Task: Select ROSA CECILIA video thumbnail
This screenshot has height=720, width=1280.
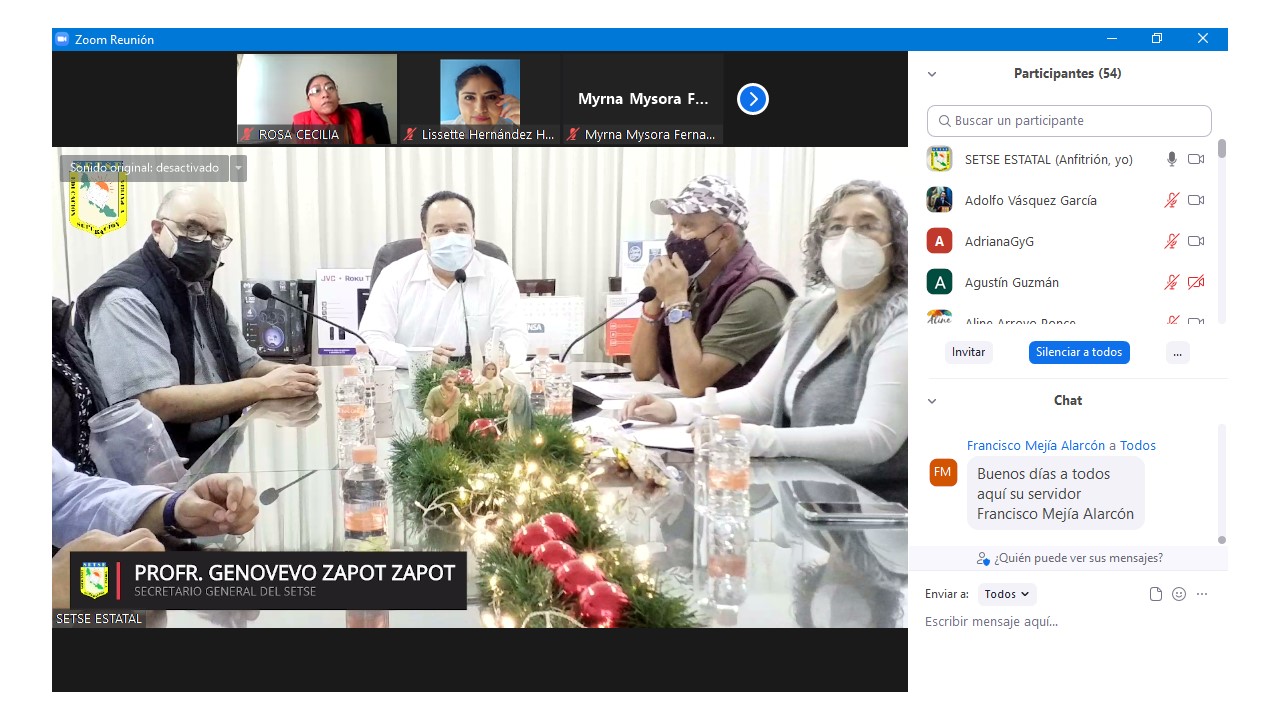Action: 317,99
